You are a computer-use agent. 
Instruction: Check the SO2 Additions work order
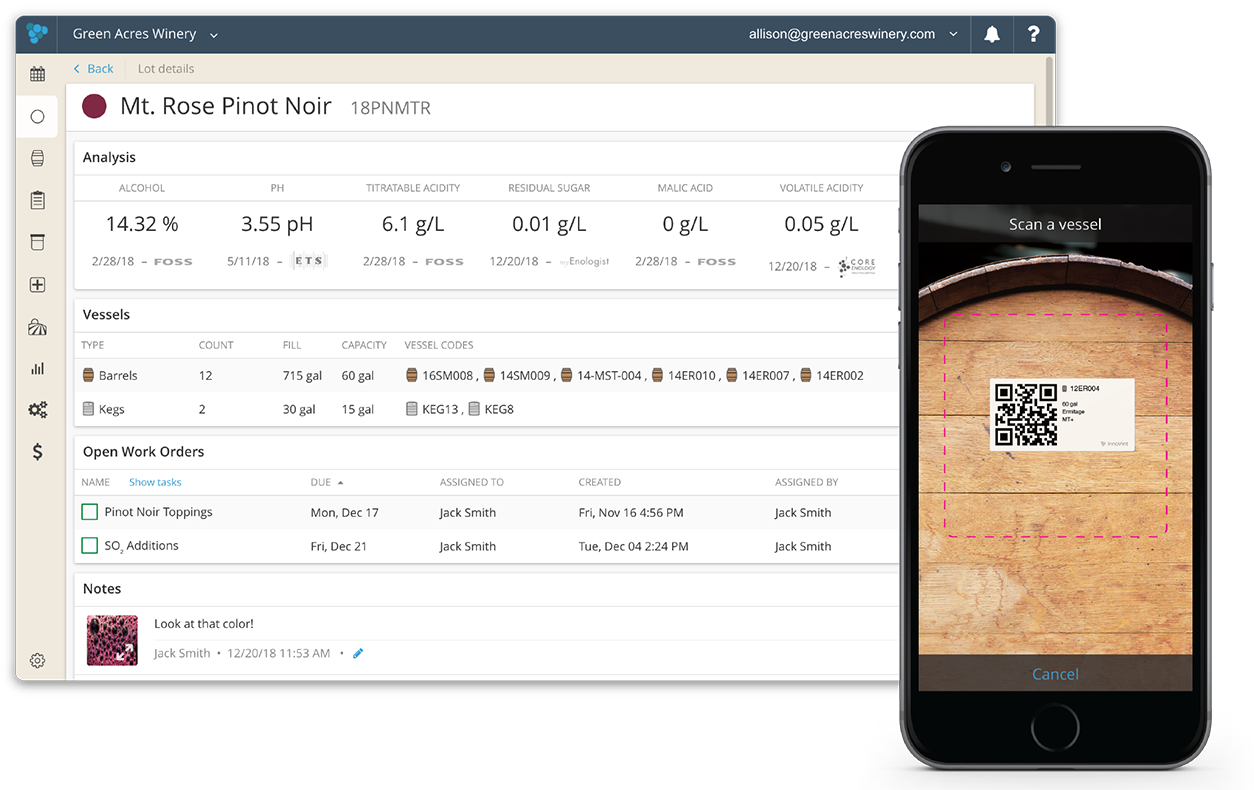(90, 545)
